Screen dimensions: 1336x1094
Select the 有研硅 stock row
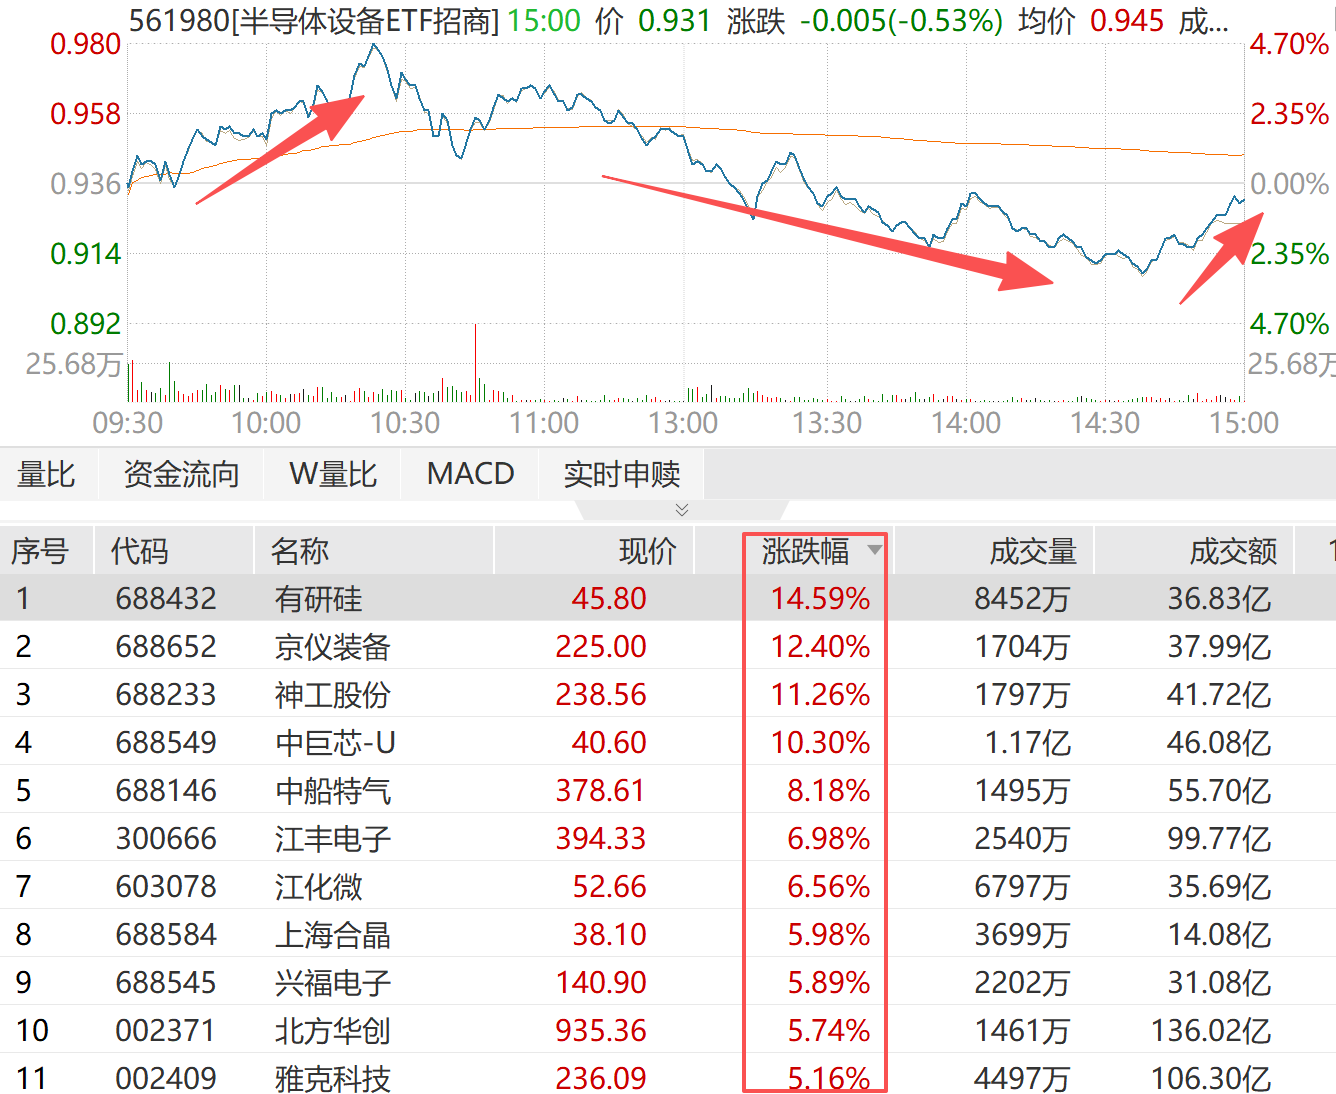coord(668,598)
